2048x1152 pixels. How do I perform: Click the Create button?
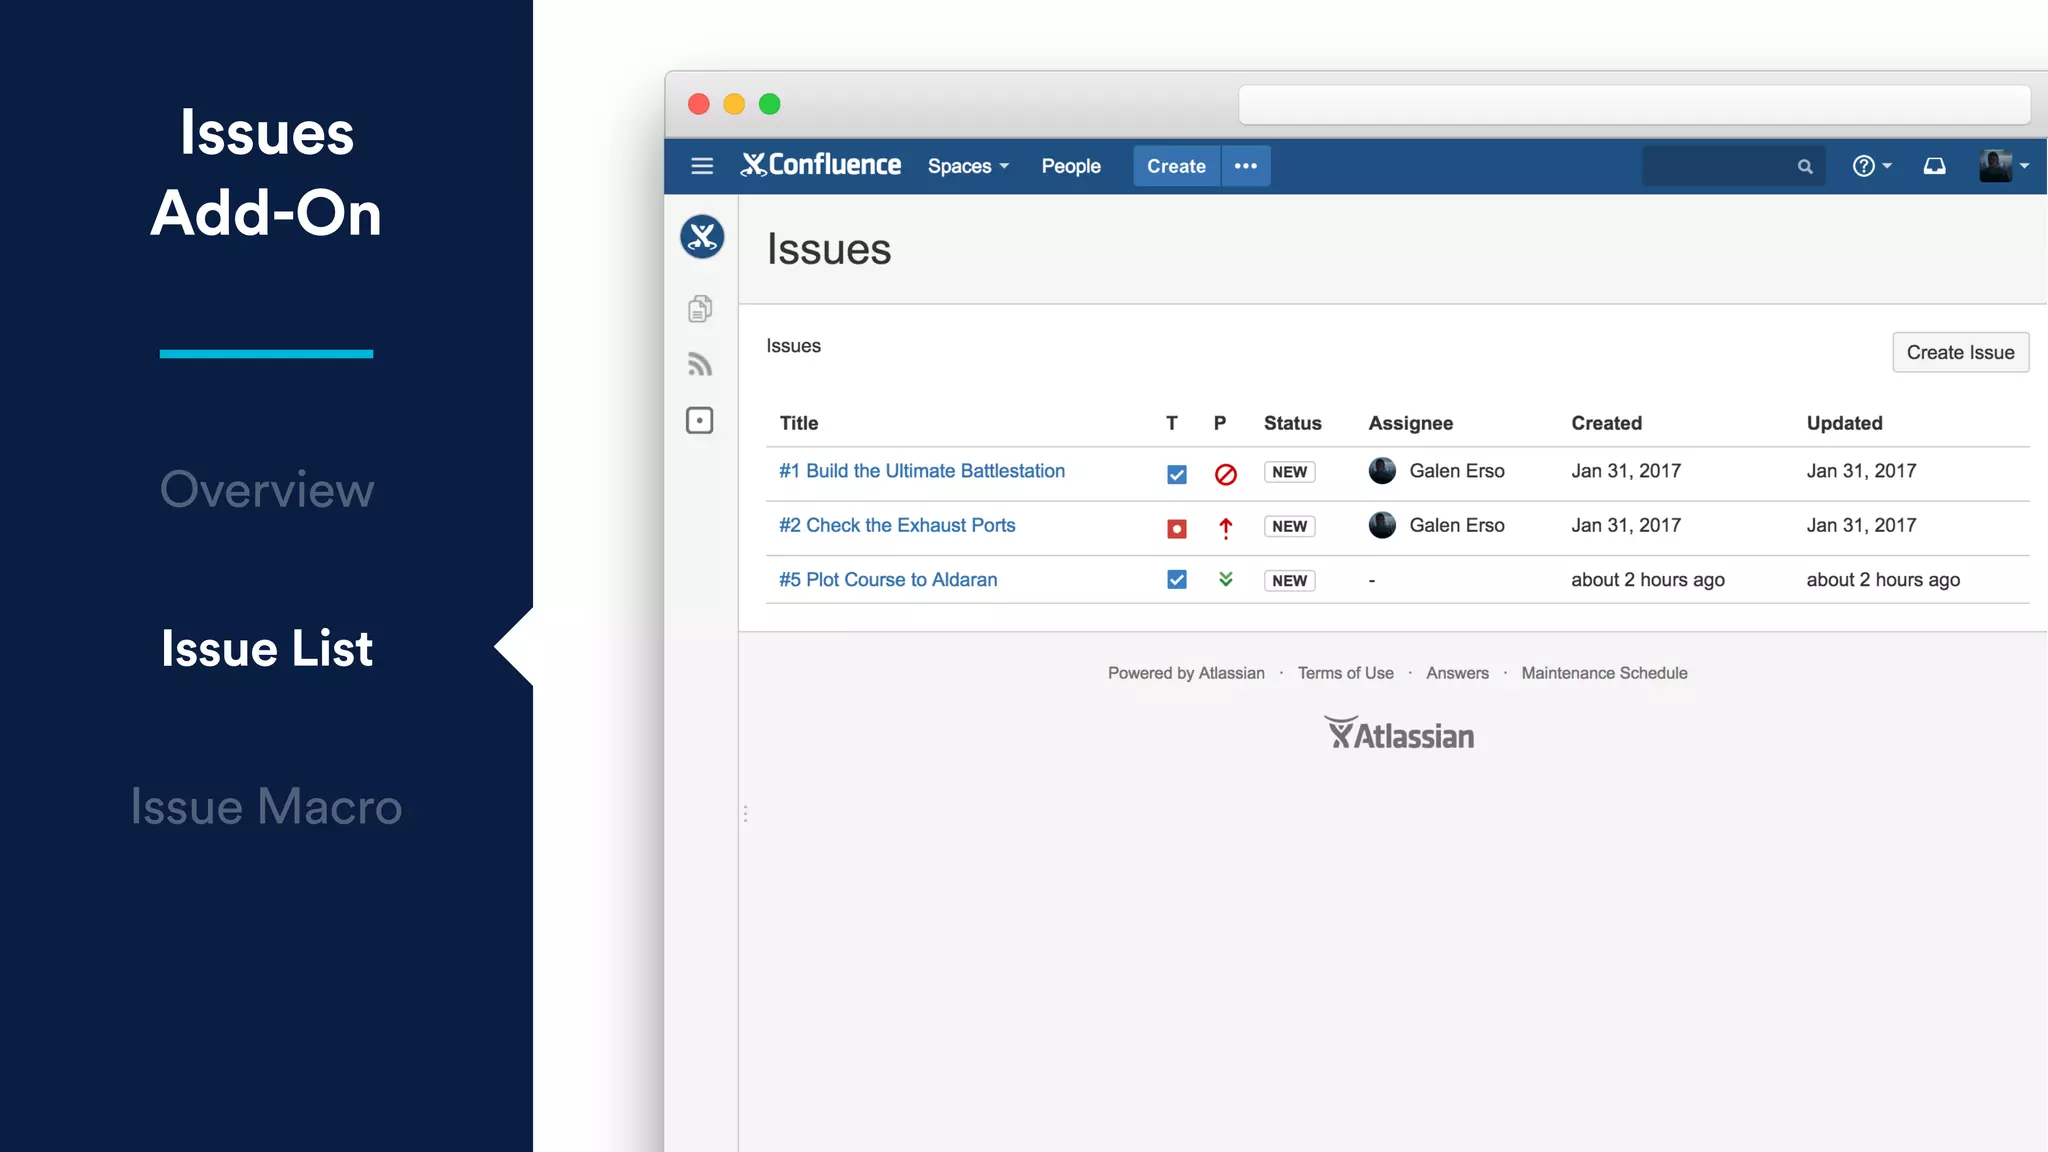point(1176,166)
